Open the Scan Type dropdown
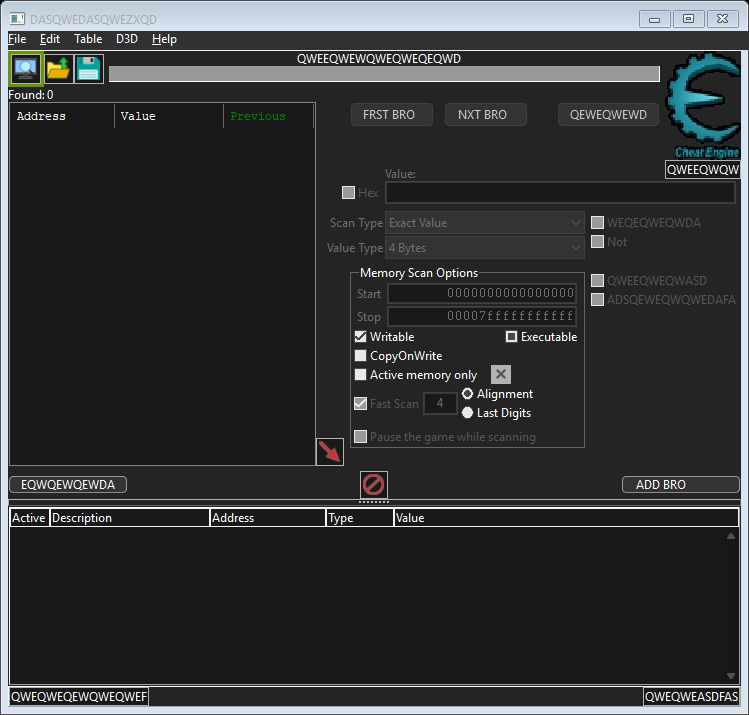 click(x=485, y=223)
